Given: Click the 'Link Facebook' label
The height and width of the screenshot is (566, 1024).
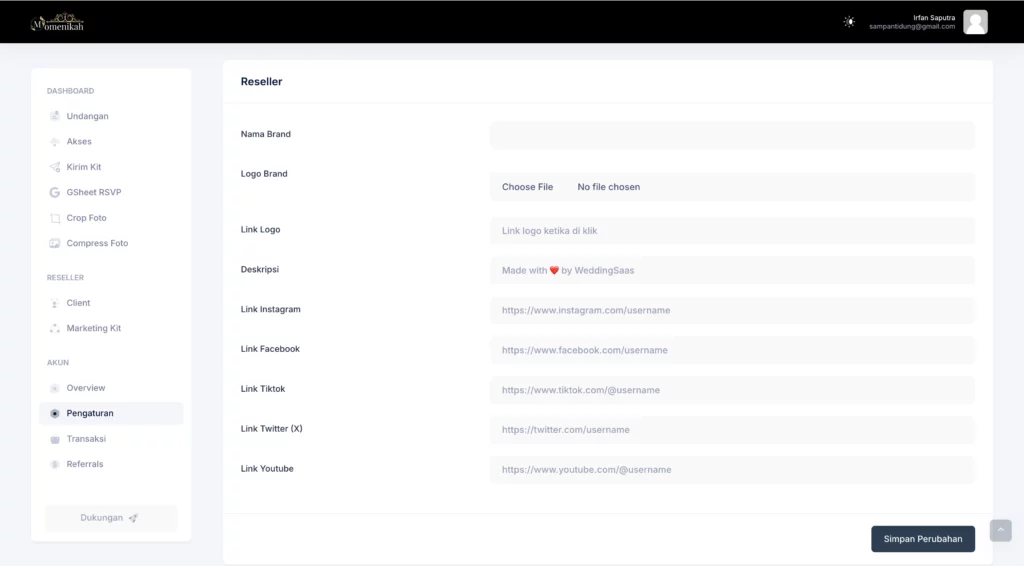Looking at the screenshot, I should point(270,349).
